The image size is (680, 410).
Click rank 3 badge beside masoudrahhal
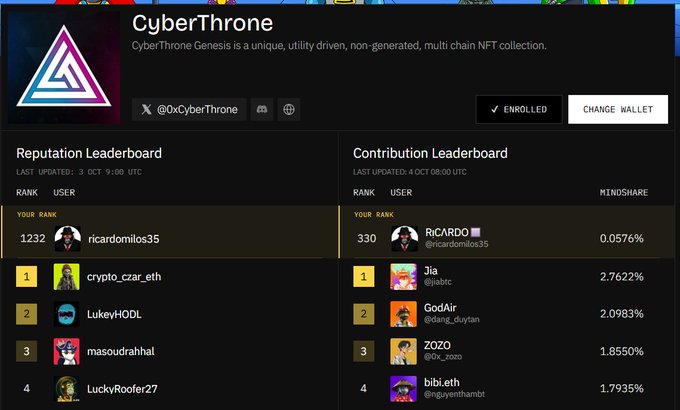[26, 351]
